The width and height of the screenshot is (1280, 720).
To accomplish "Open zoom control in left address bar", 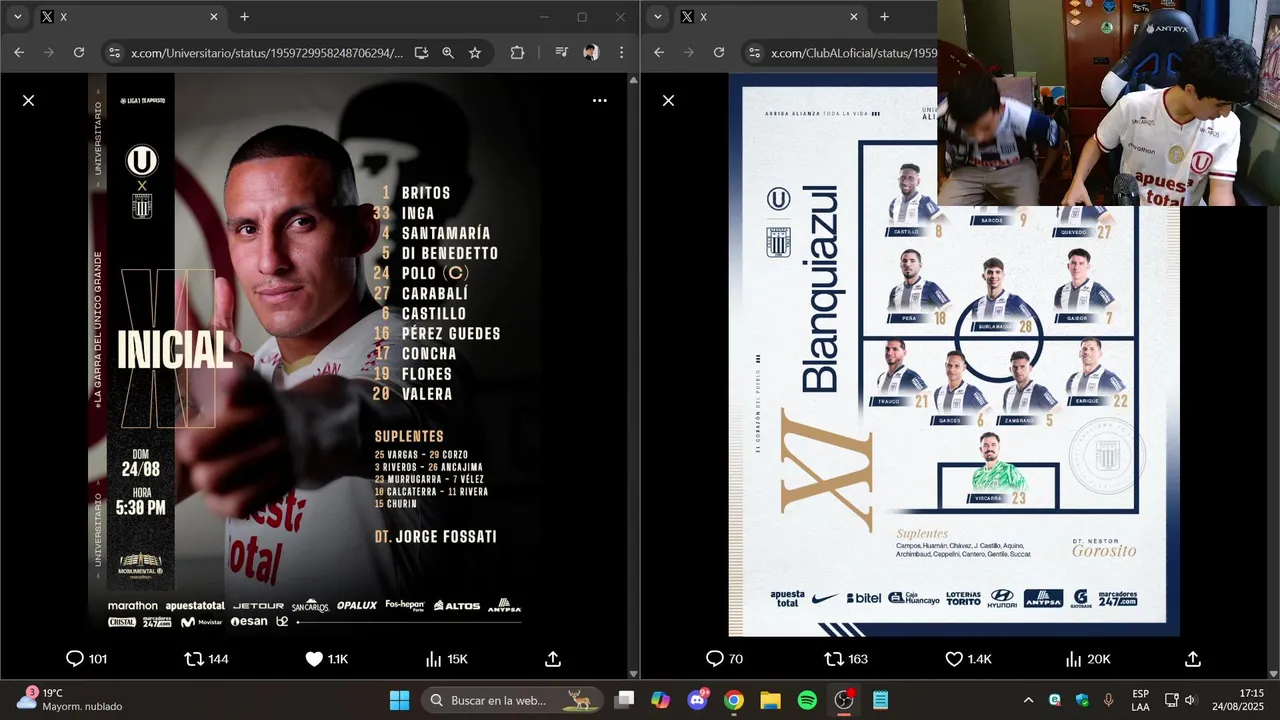I will pyautogui.click(x=448, y=52).
